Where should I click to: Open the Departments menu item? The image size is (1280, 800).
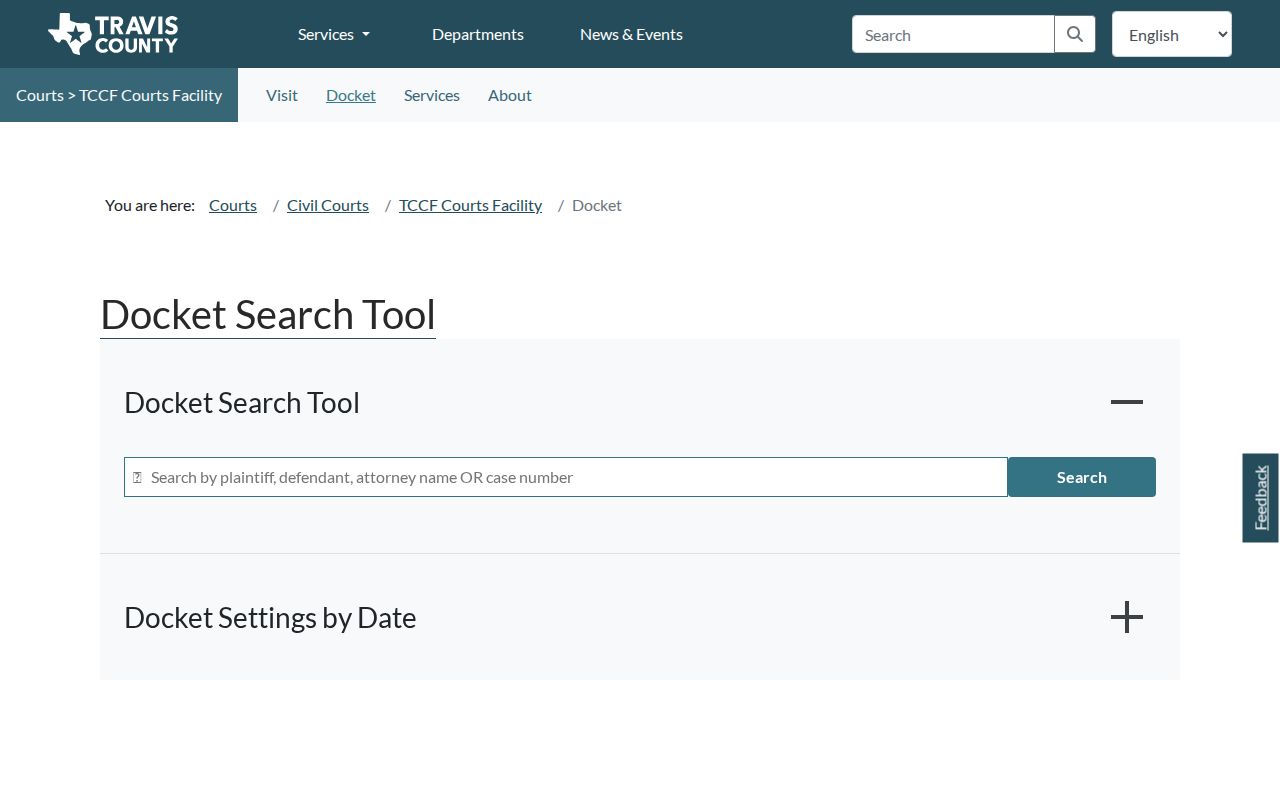[x=478, y=34]
